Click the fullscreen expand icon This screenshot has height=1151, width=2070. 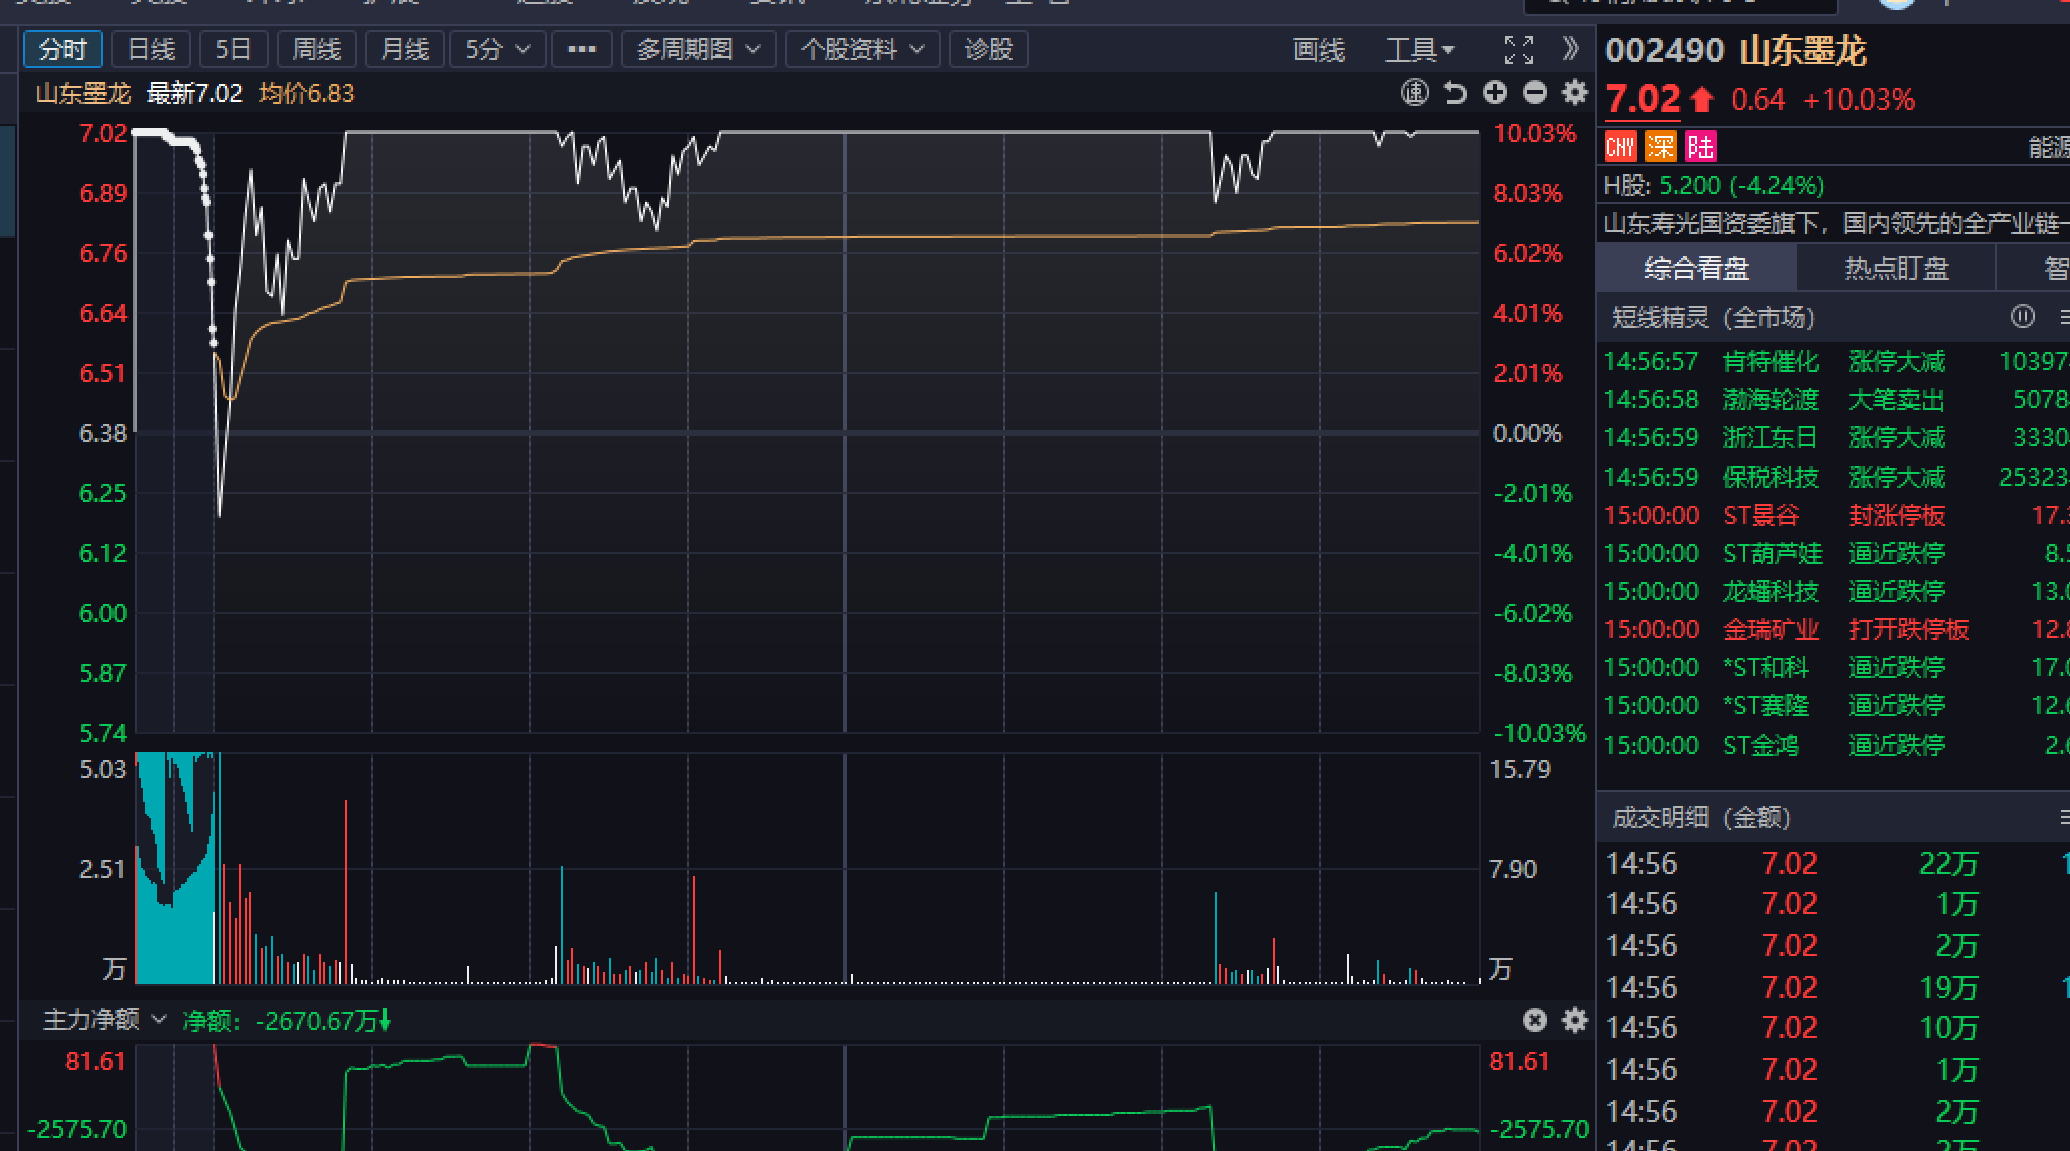(1519, 49)
